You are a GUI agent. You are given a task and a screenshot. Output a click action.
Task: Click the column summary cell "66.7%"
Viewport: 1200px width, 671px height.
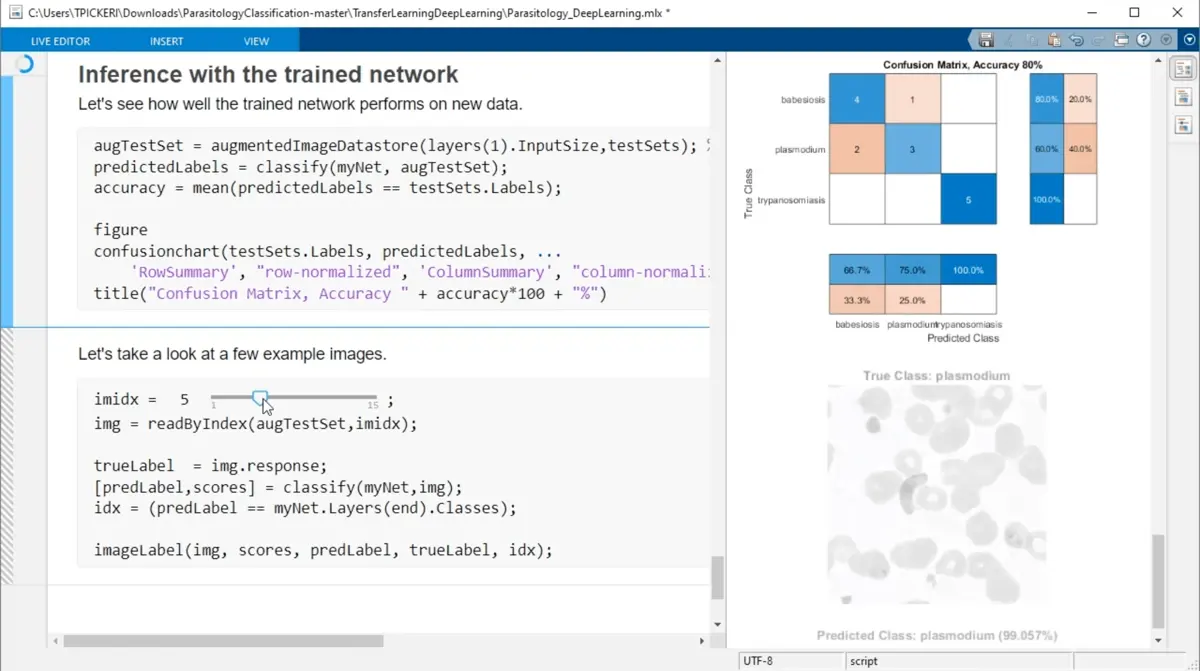(857, 270)
